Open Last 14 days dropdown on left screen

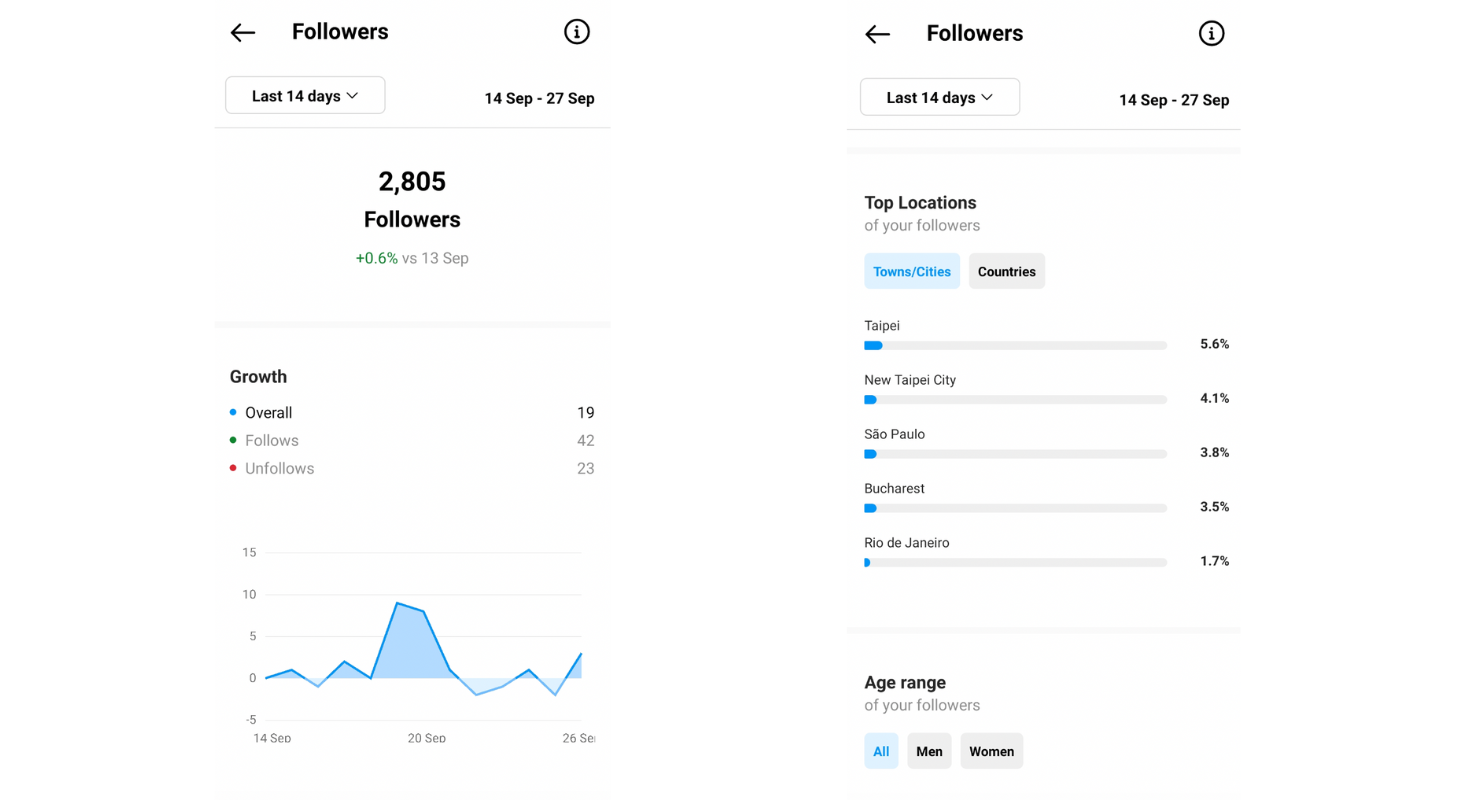[x=305, y=96]
